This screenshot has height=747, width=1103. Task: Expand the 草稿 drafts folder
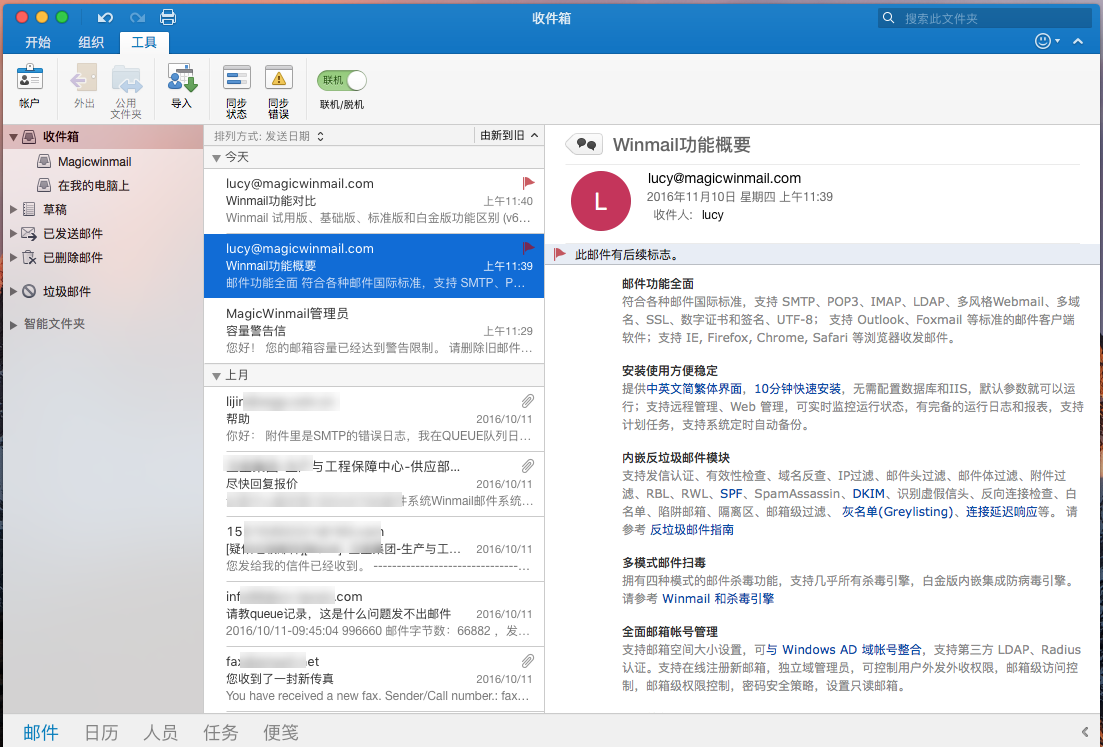(13, 210)
